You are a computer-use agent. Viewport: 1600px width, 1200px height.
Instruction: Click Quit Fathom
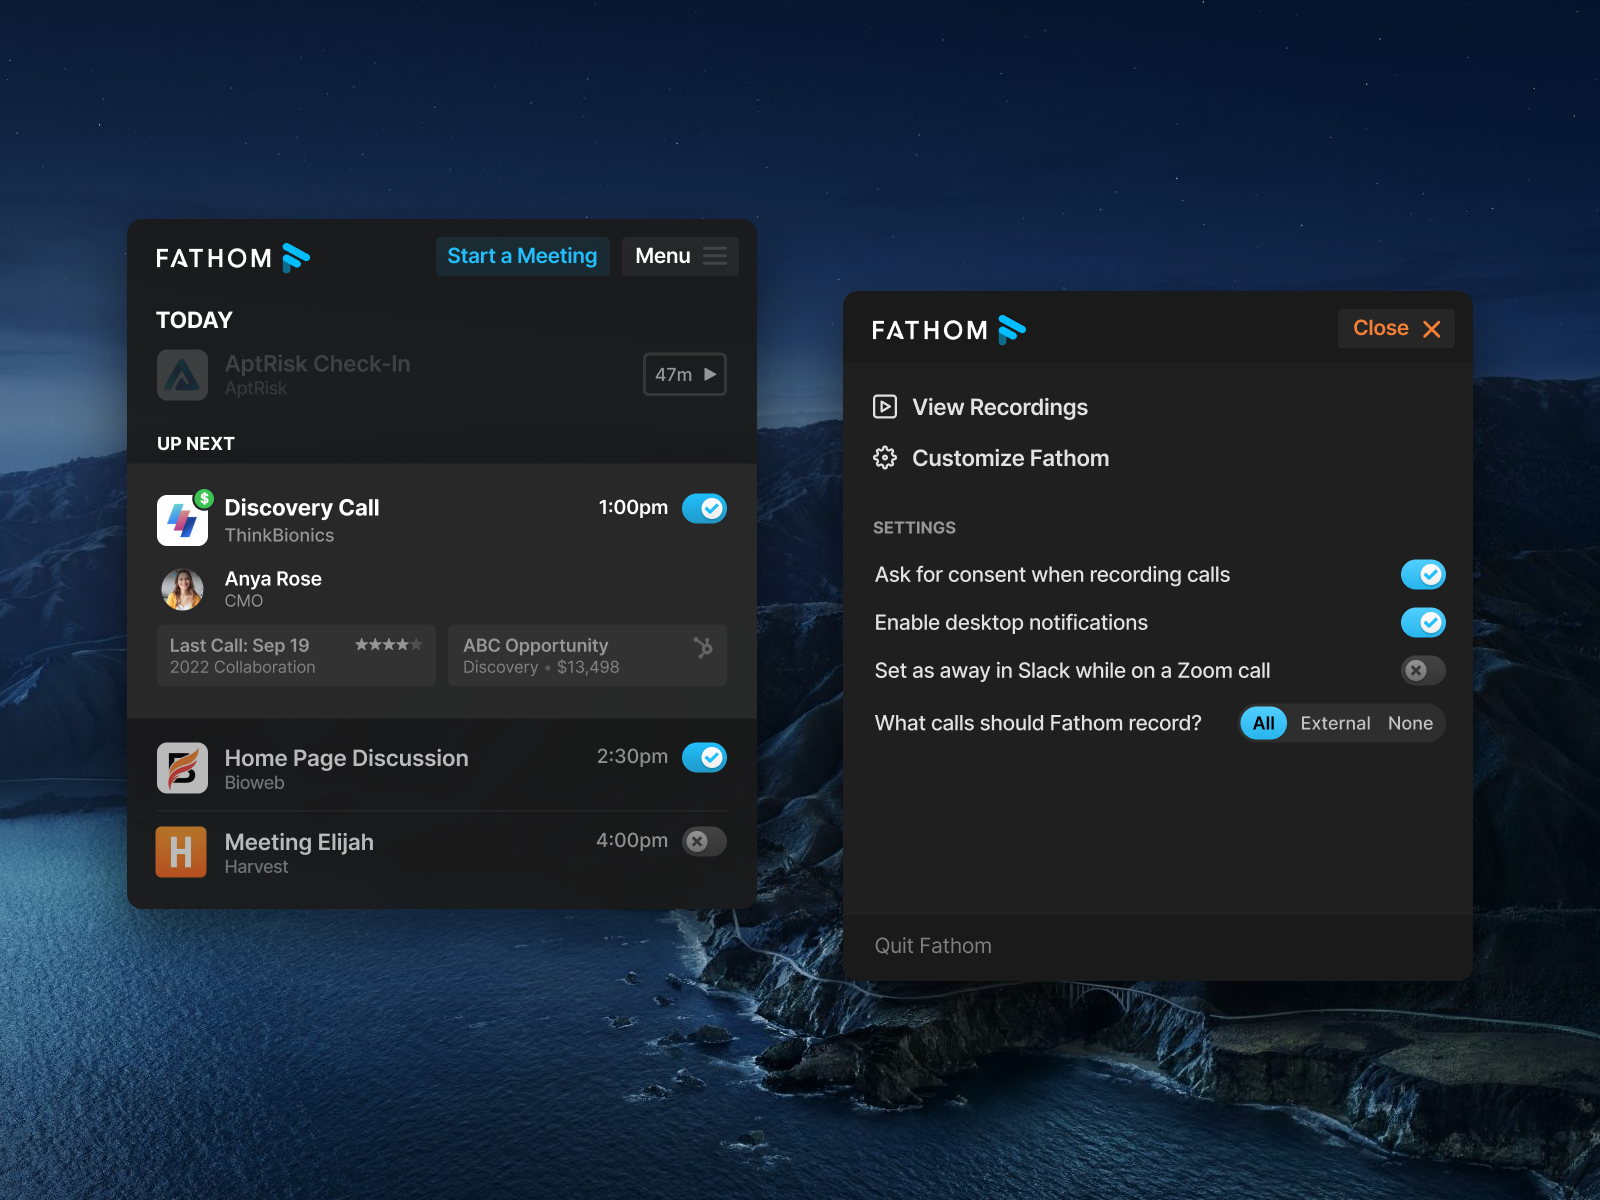[932, 945]
